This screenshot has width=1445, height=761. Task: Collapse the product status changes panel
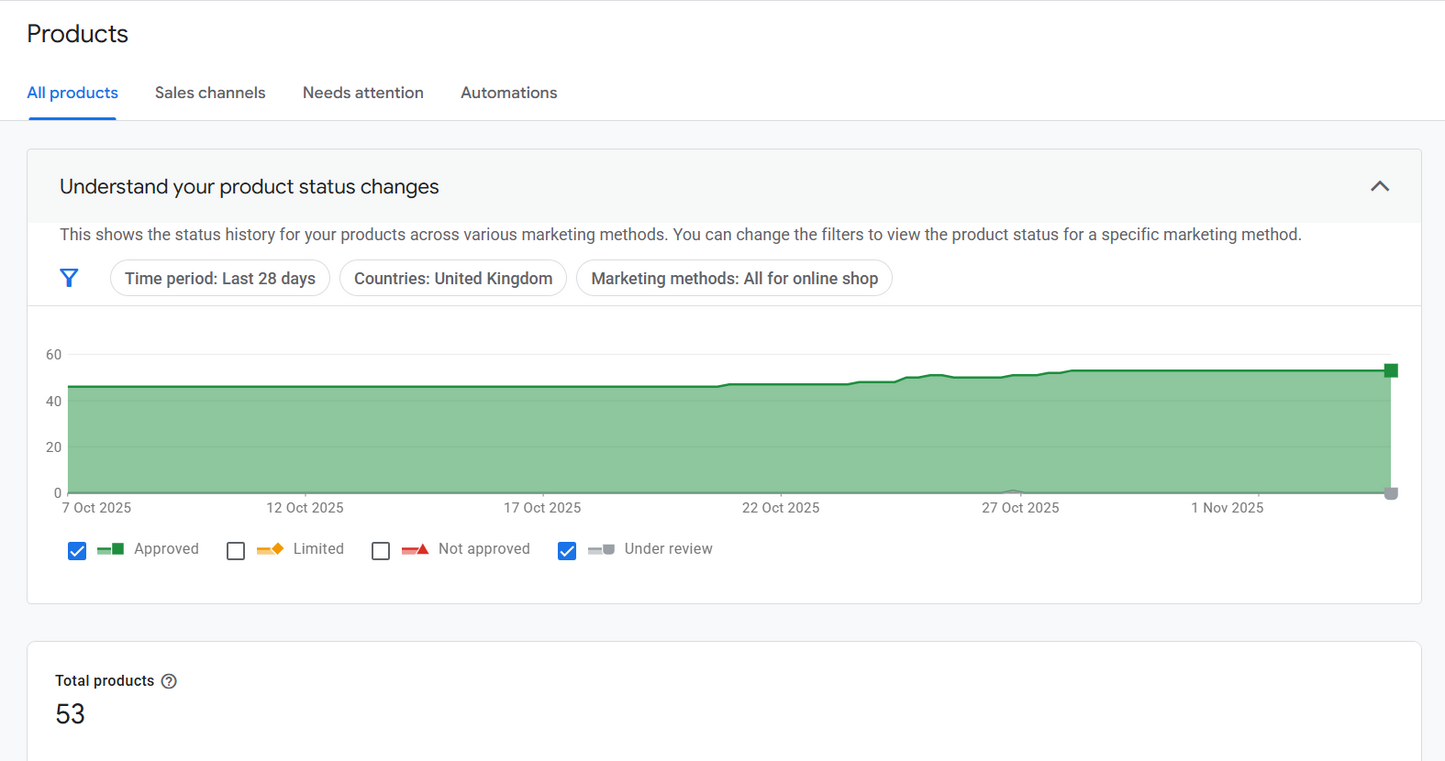(1380, 186)
